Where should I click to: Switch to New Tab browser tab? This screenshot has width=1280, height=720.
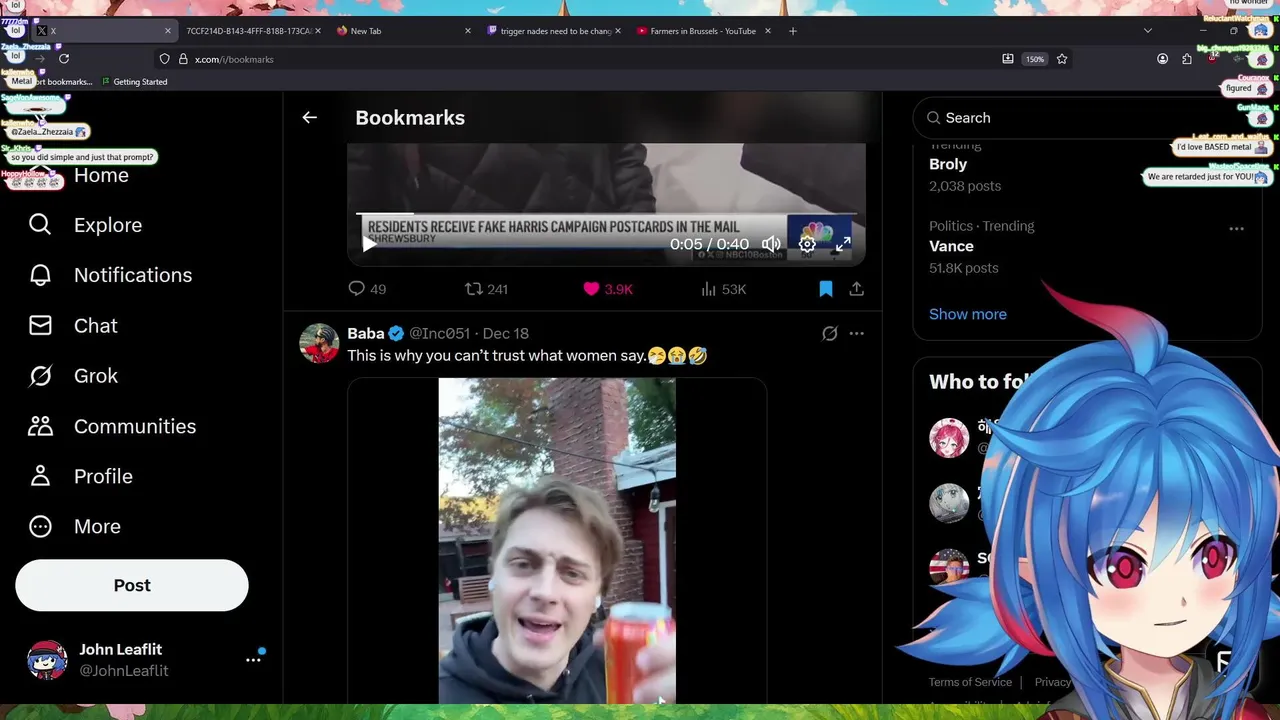(x=400, y=31)
